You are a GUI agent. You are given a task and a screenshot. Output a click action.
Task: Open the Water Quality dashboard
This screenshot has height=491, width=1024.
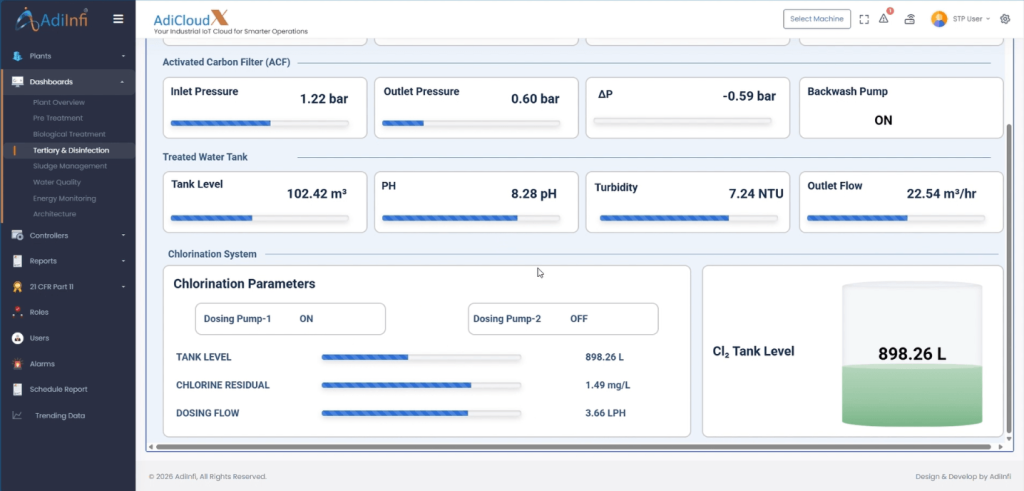pos(57,182)
